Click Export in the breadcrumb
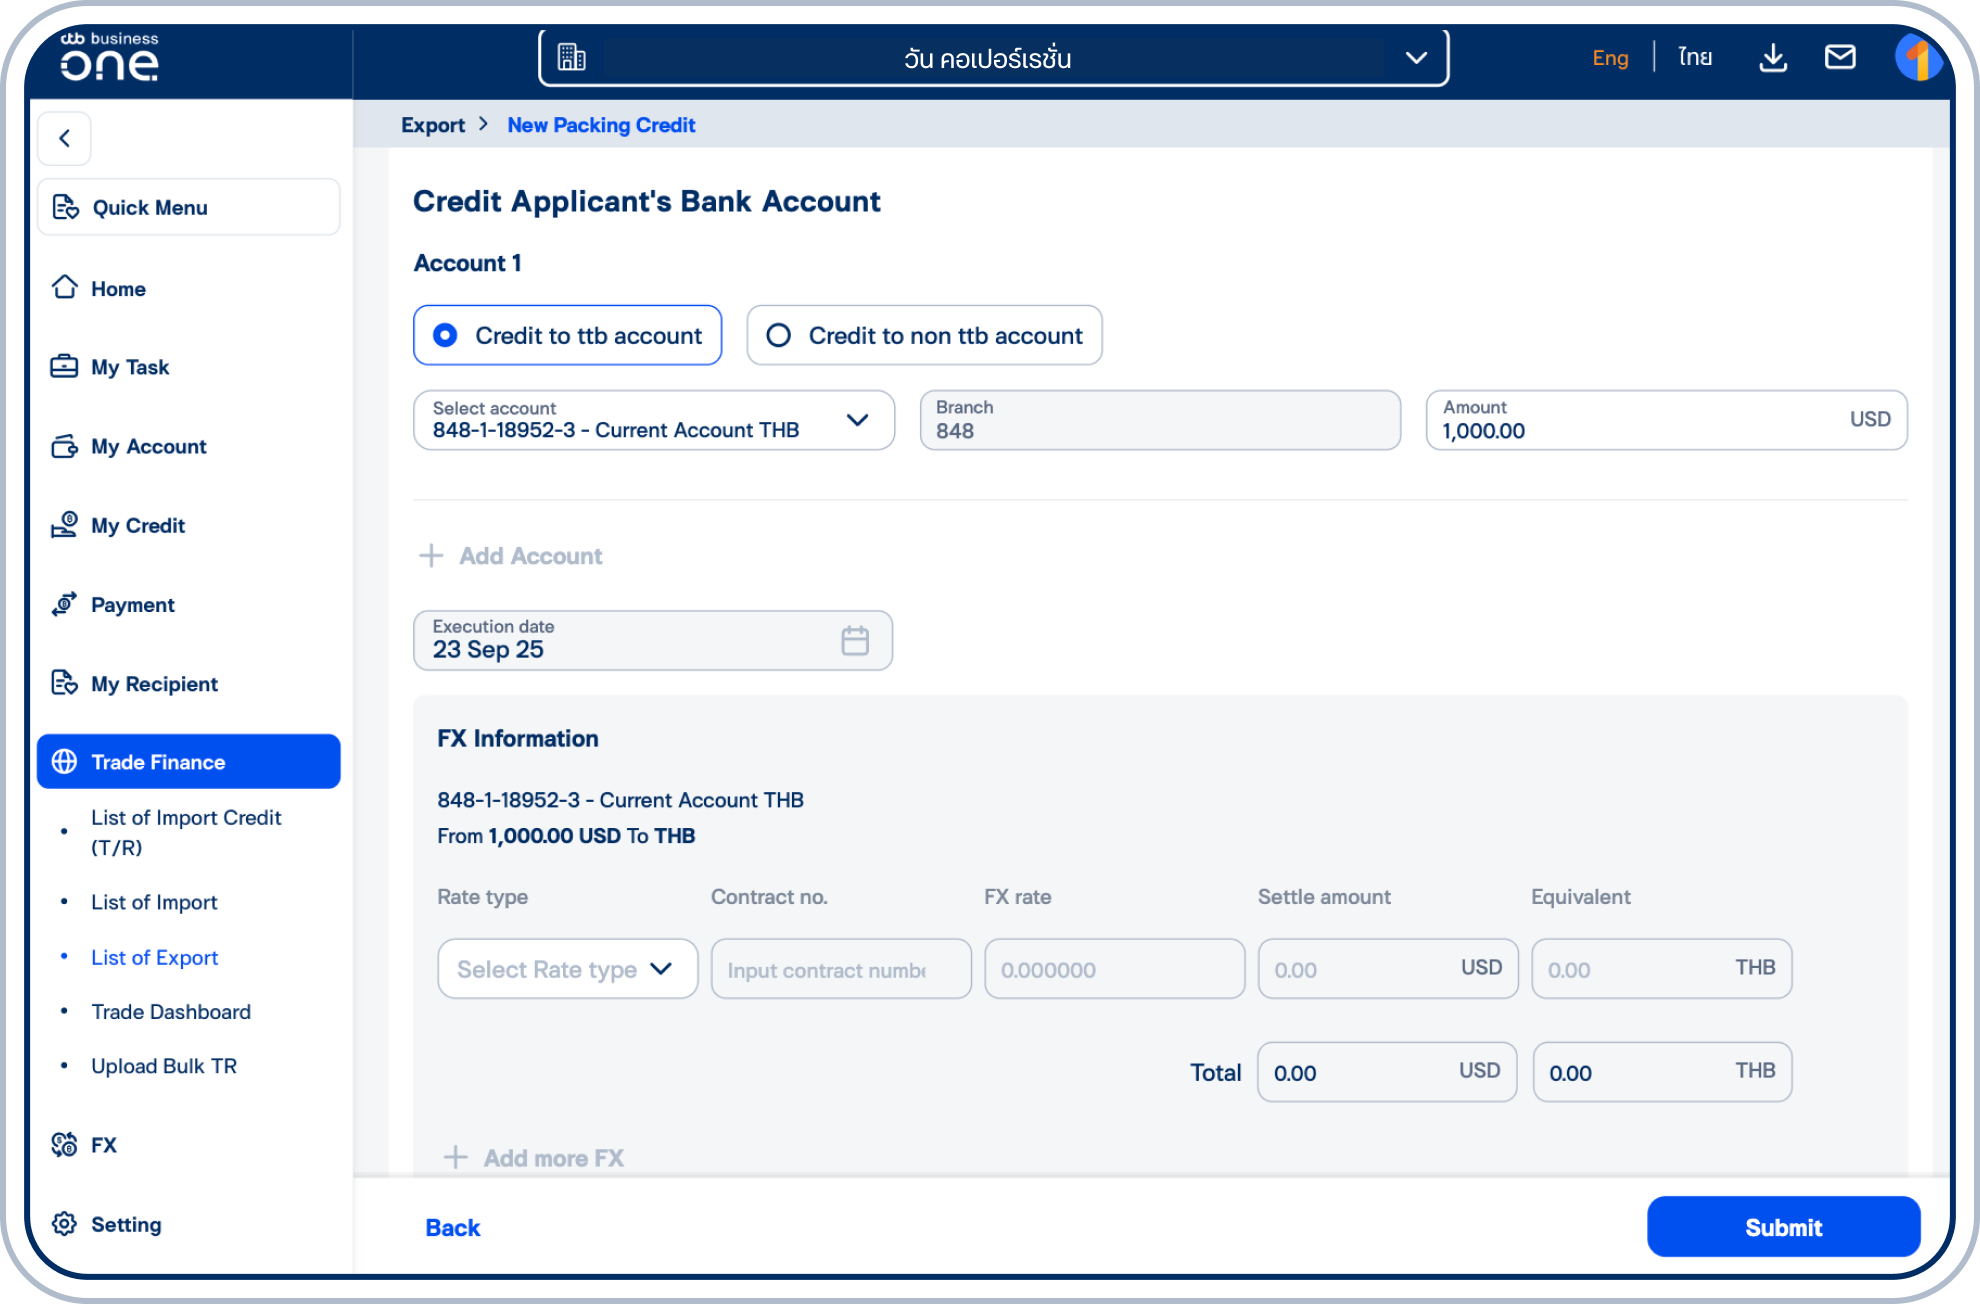Screen dimensions: 1980x1304 (433, 124)
